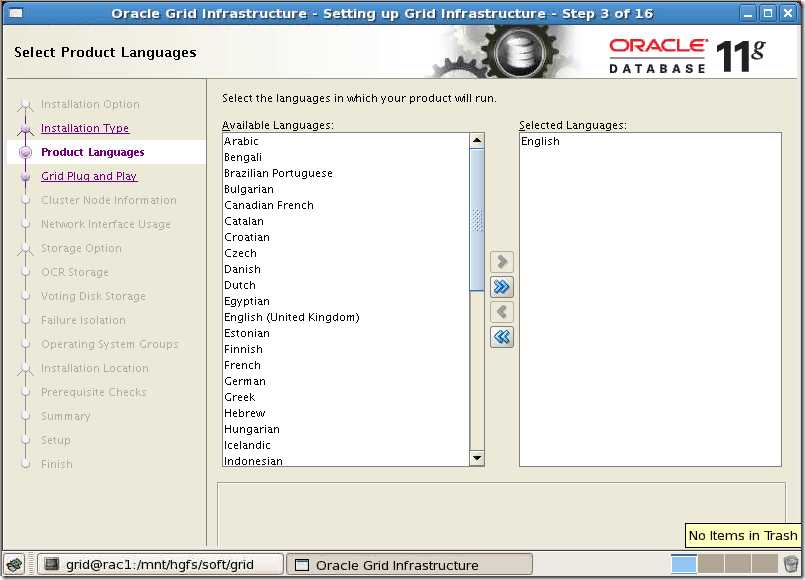Select Dutch in Available Languages
Viewport: 805px width, 580px height.
click(x=346, y=285)
